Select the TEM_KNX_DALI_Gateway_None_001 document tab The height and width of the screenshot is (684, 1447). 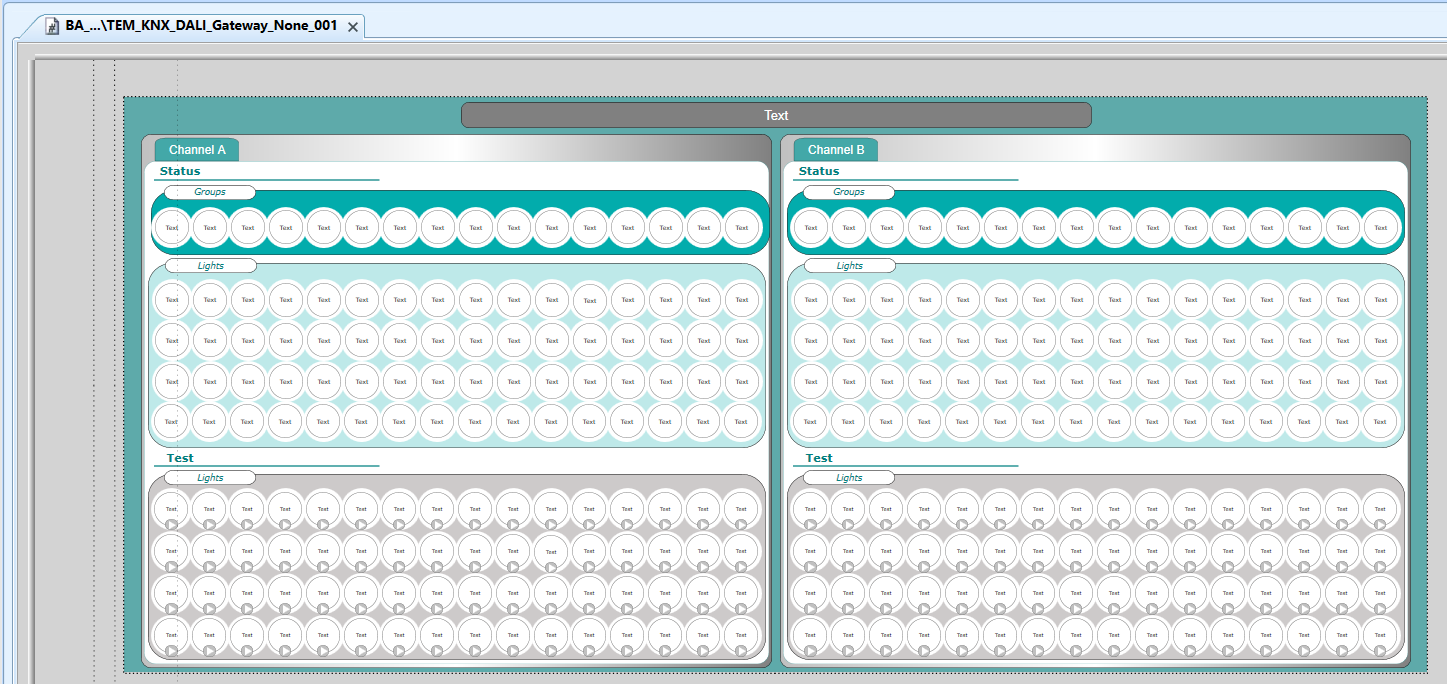point(200,26)
